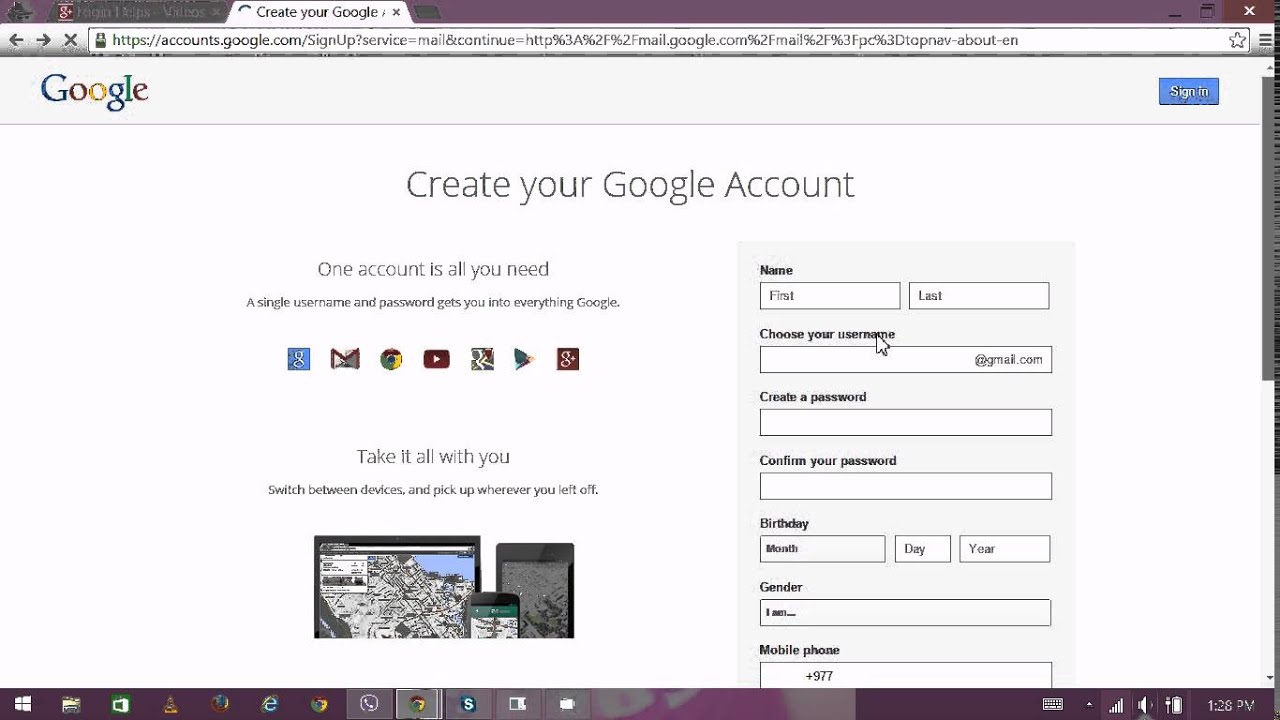Open the green Store app in taskbar
1280x720 pixels.
pyautogui.click(x=121, y=704)
